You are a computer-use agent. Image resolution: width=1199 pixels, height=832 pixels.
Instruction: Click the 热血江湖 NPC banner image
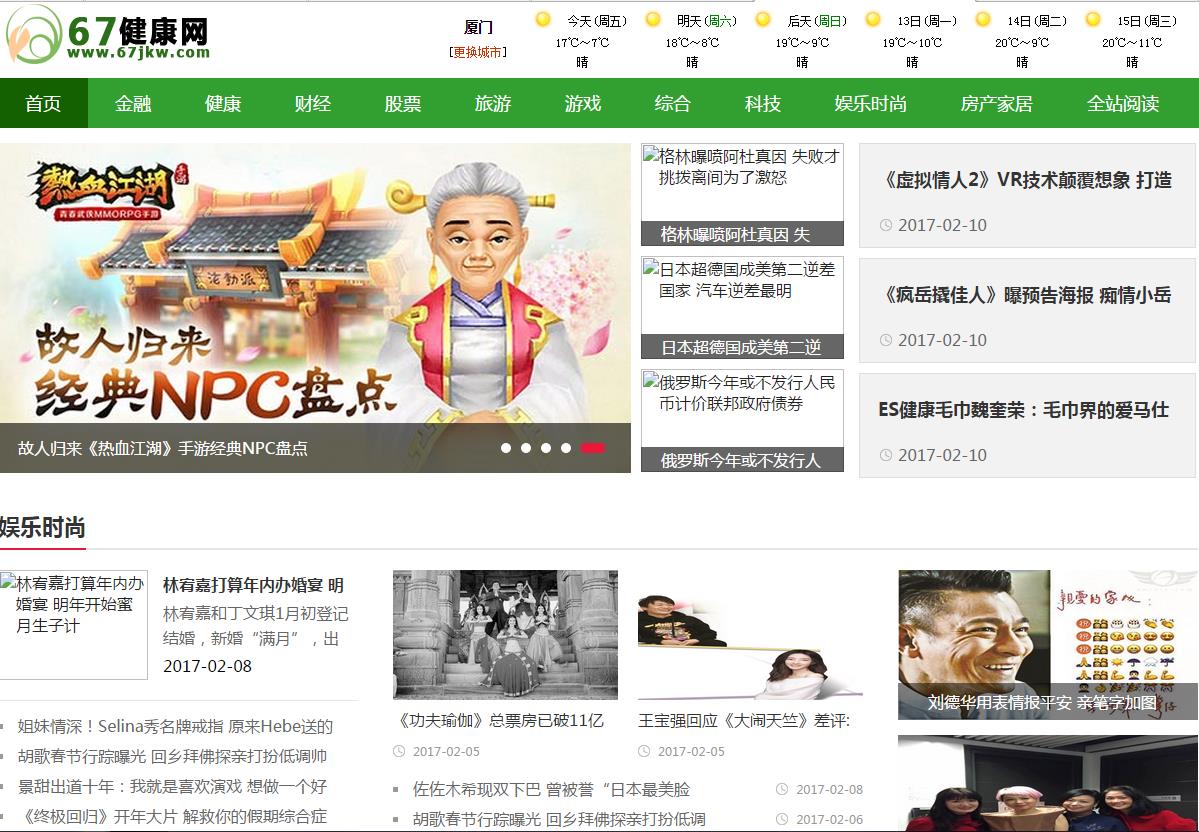315,283
